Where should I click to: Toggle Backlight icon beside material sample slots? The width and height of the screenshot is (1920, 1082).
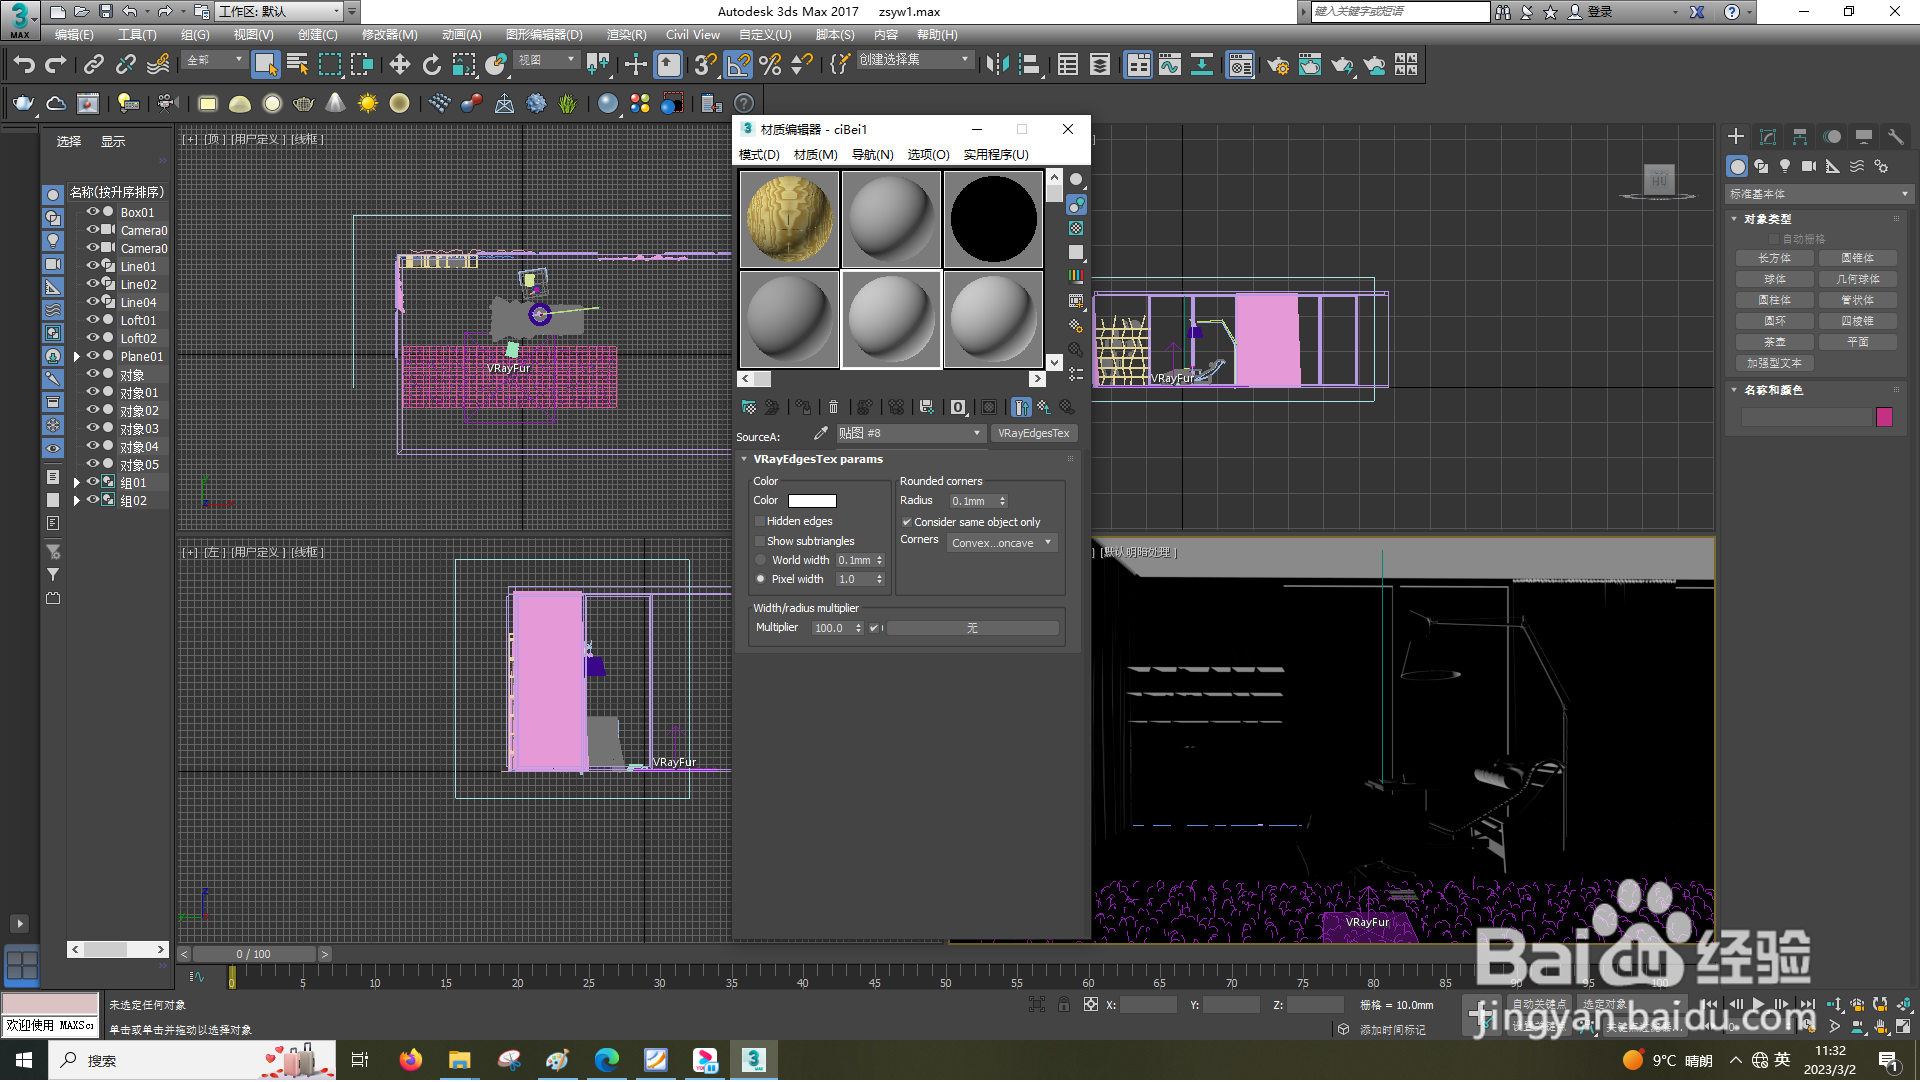(1076, 204)
